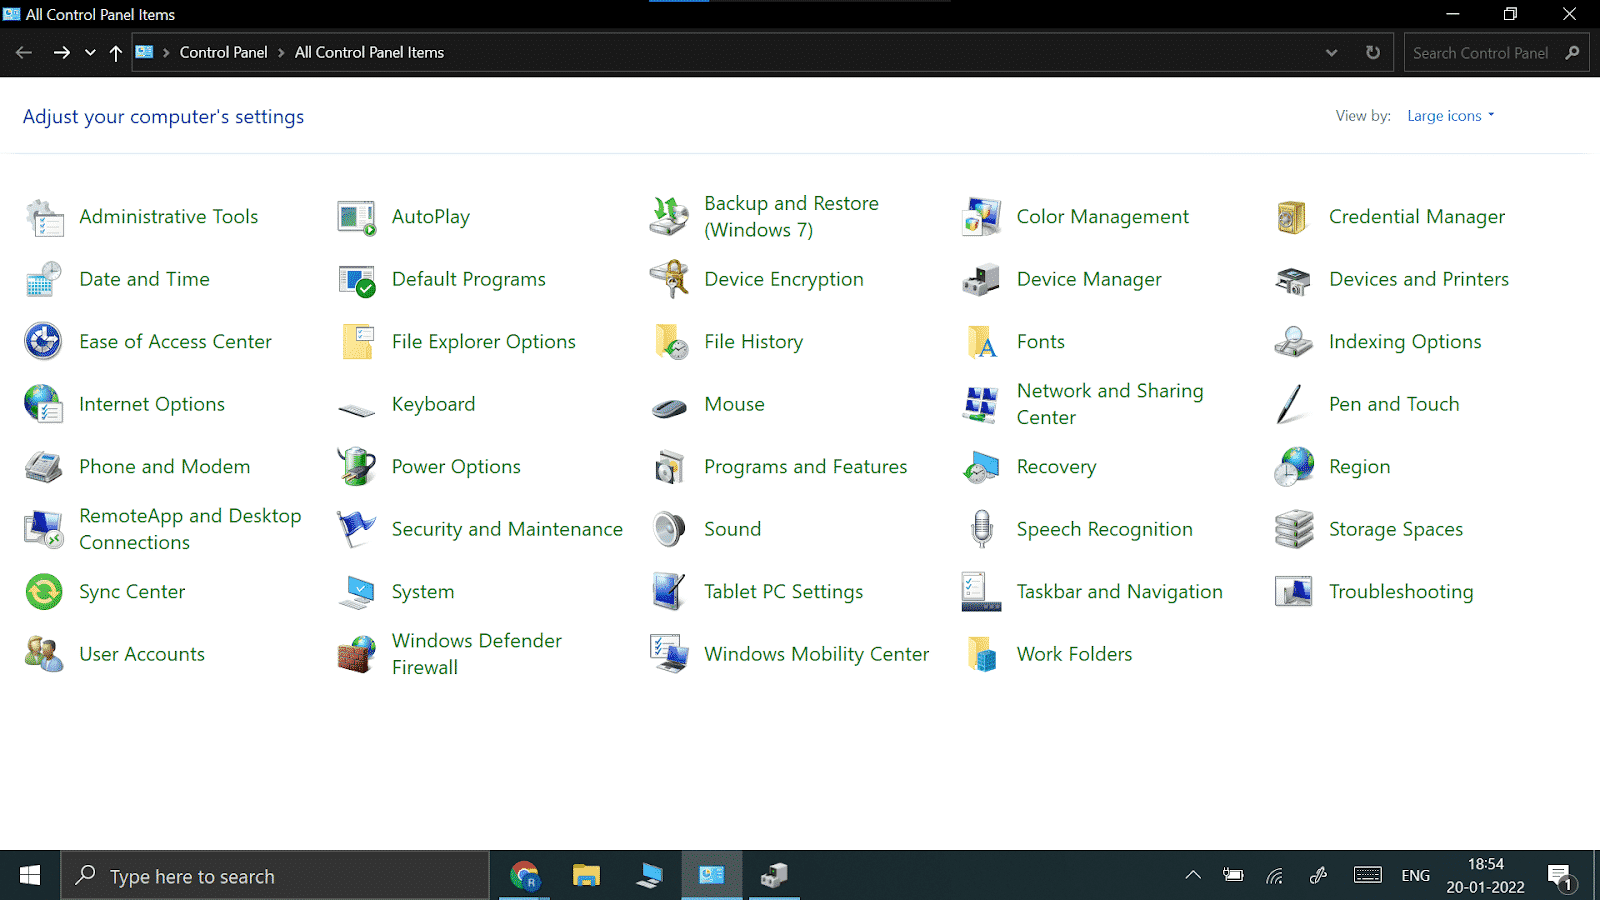Viewport: 1600px width, 900px height.
Task: Expand the address bar history dropdown
Action: point(1331,53)
